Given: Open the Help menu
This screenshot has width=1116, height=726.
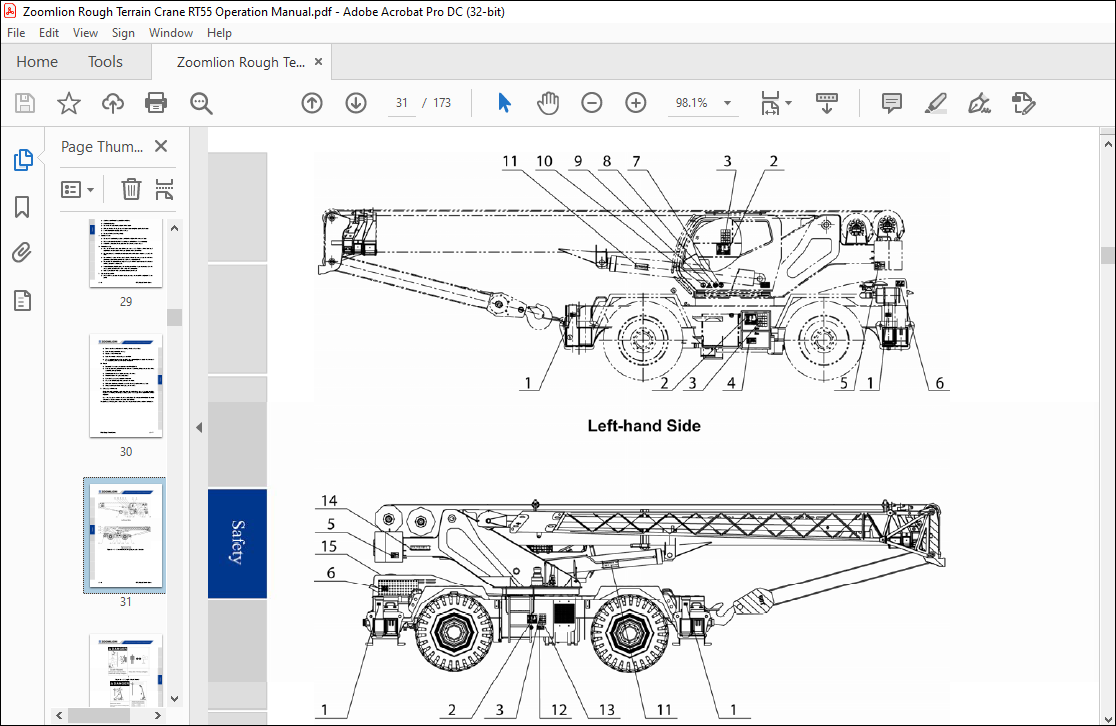Looking at the screenshot, I should click(219, 33).
